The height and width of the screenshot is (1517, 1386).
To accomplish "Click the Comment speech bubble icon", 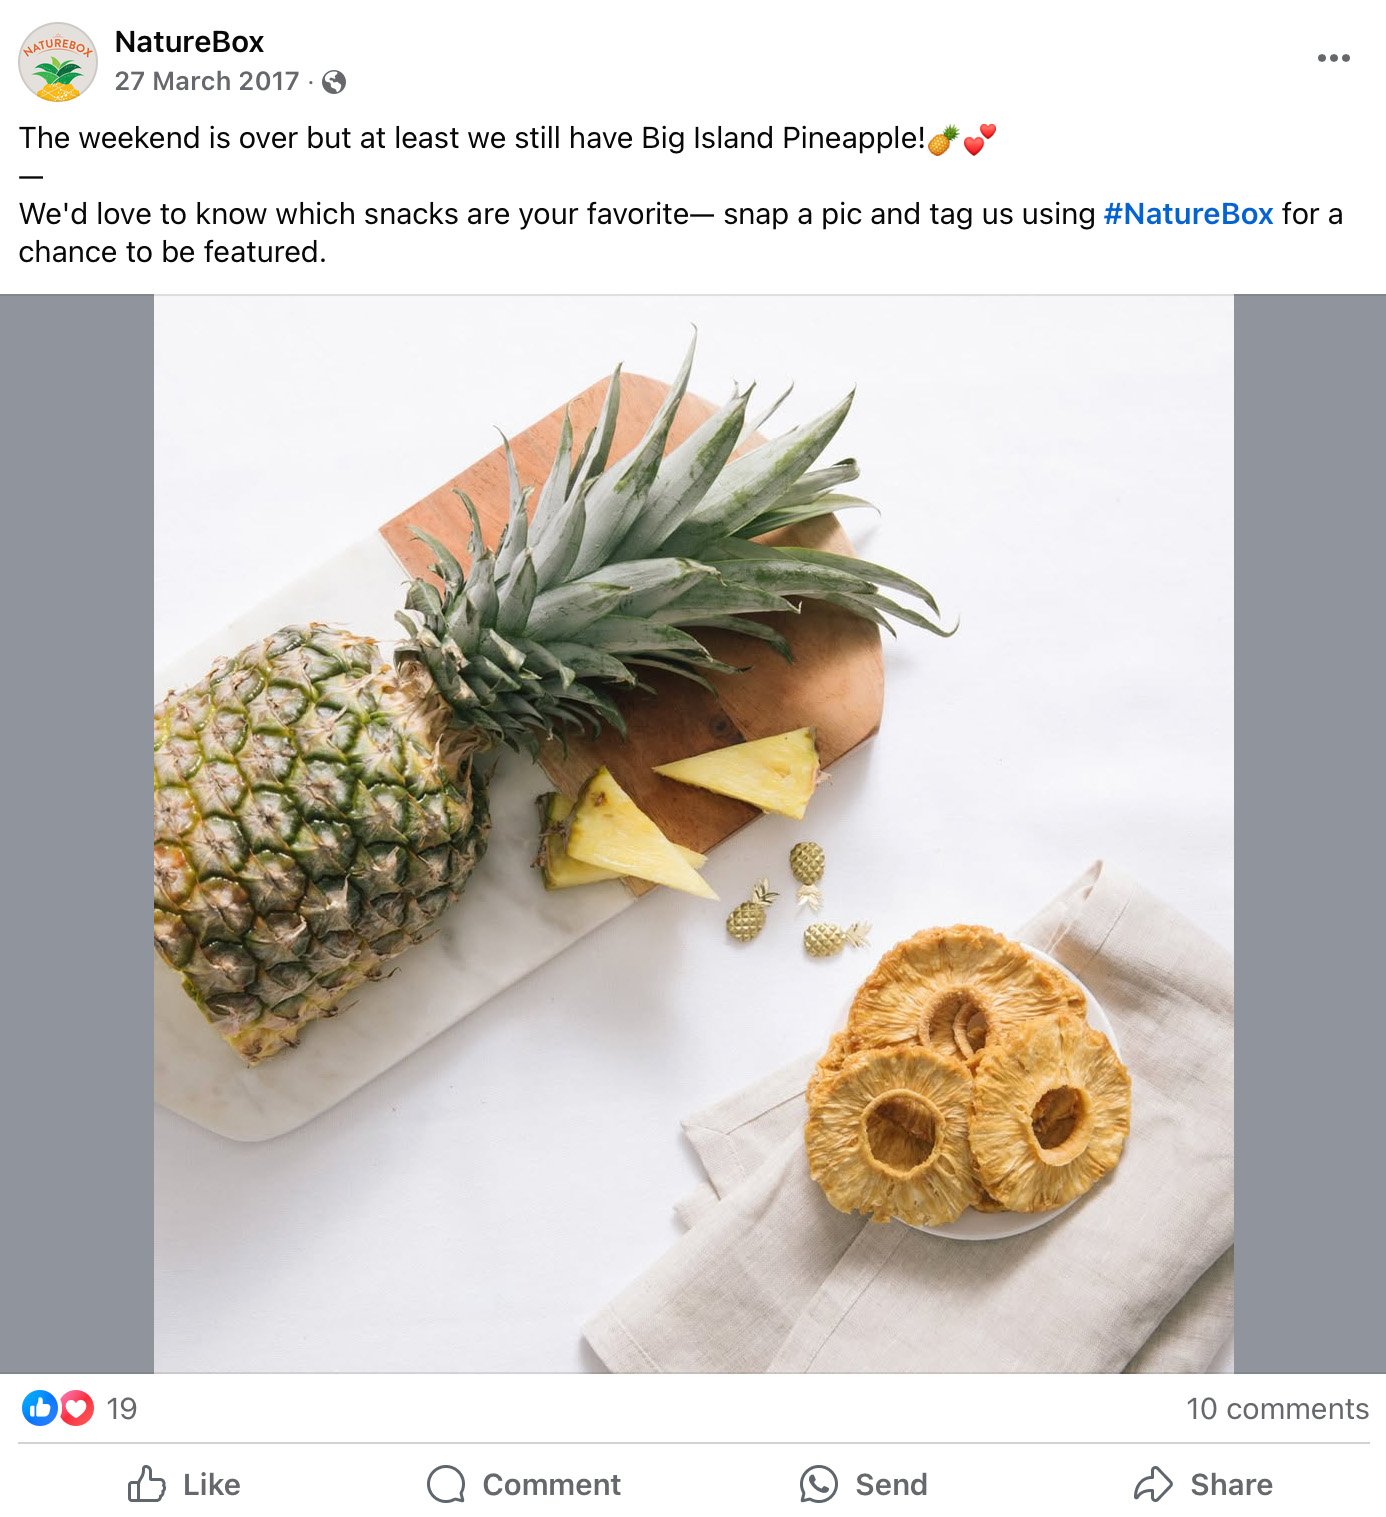I will click(447, 1485).
